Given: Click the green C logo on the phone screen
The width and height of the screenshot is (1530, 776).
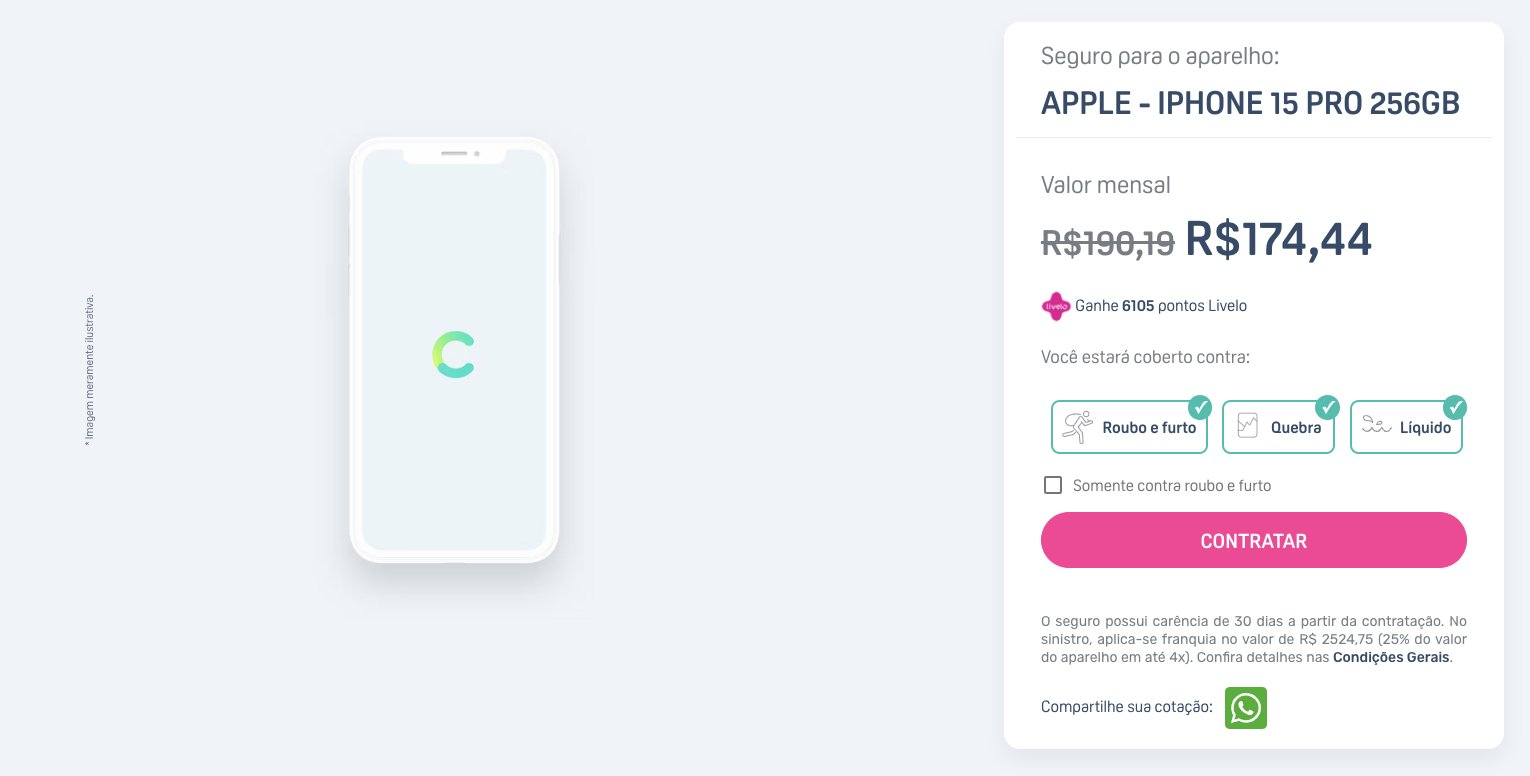Looking at the screenshot, I should (454, 355).
